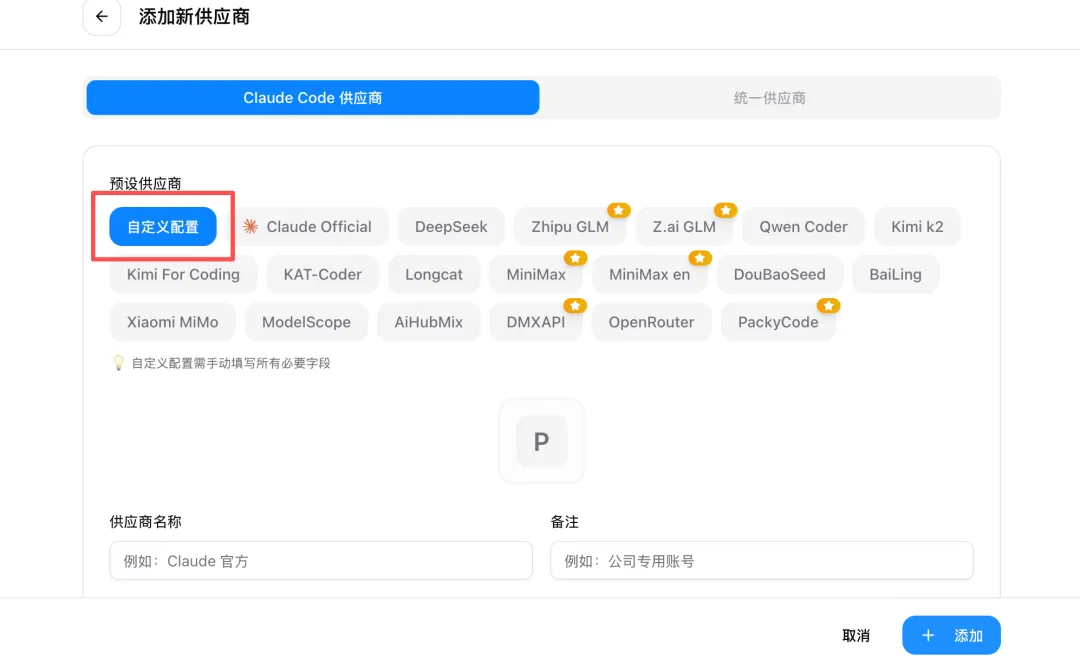1080x659 pixels.
Task: Click the 预设供应商 section label
Action: (145, 184)
